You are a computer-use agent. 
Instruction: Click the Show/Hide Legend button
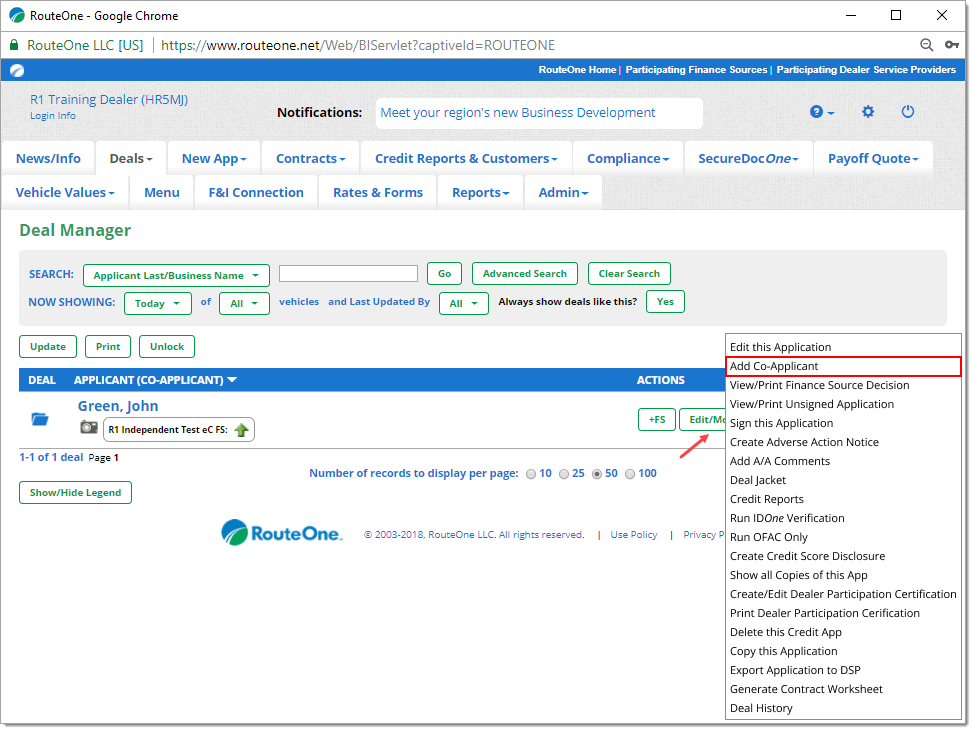click(75, 493)
